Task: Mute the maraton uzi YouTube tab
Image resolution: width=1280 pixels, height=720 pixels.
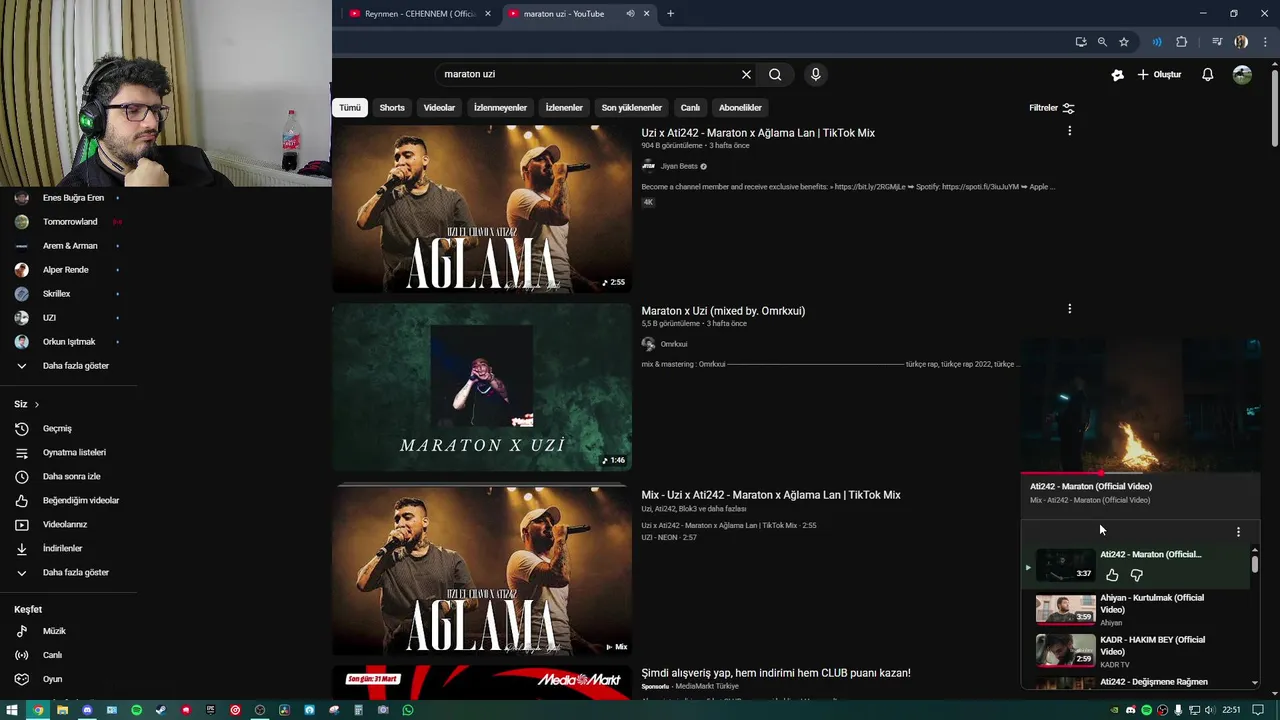Action: [630, 14]
